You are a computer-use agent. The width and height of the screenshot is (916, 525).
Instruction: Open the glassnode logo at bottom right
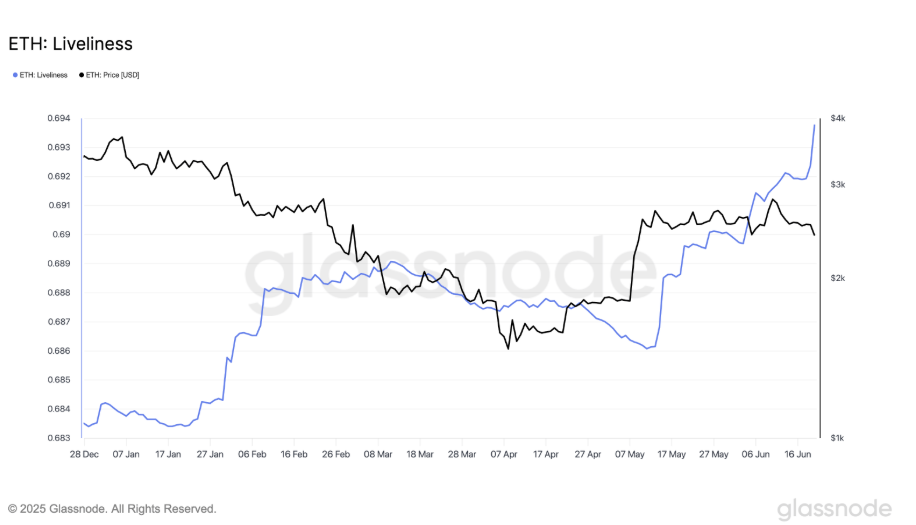[x=834, y=508]
